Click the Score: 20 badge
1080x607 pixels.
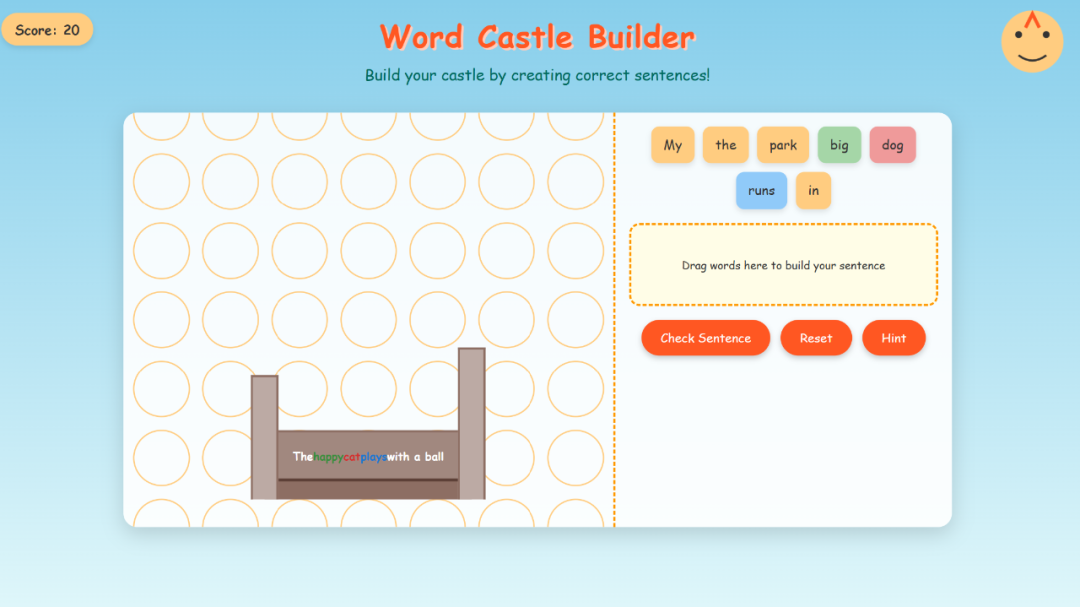tap(47, 30)
